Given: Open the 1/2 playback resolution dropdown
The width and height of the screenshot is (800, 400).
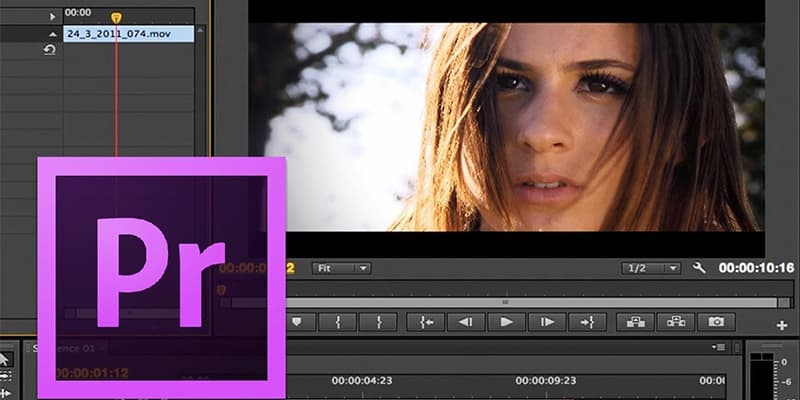Looking at the screenshot, I should [x=651, y=268].
